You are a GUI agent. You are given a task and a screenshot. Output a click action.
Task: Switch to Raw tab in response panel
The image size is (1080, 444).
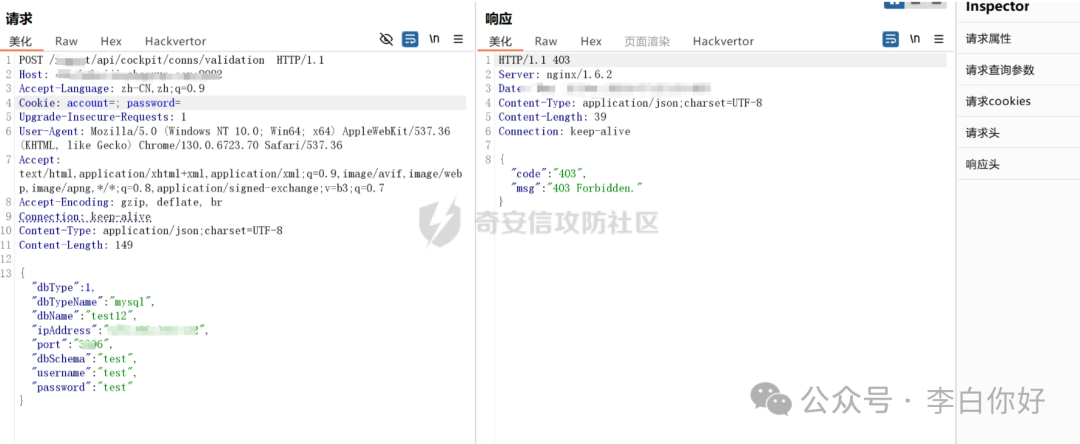(x=546, y=41)
